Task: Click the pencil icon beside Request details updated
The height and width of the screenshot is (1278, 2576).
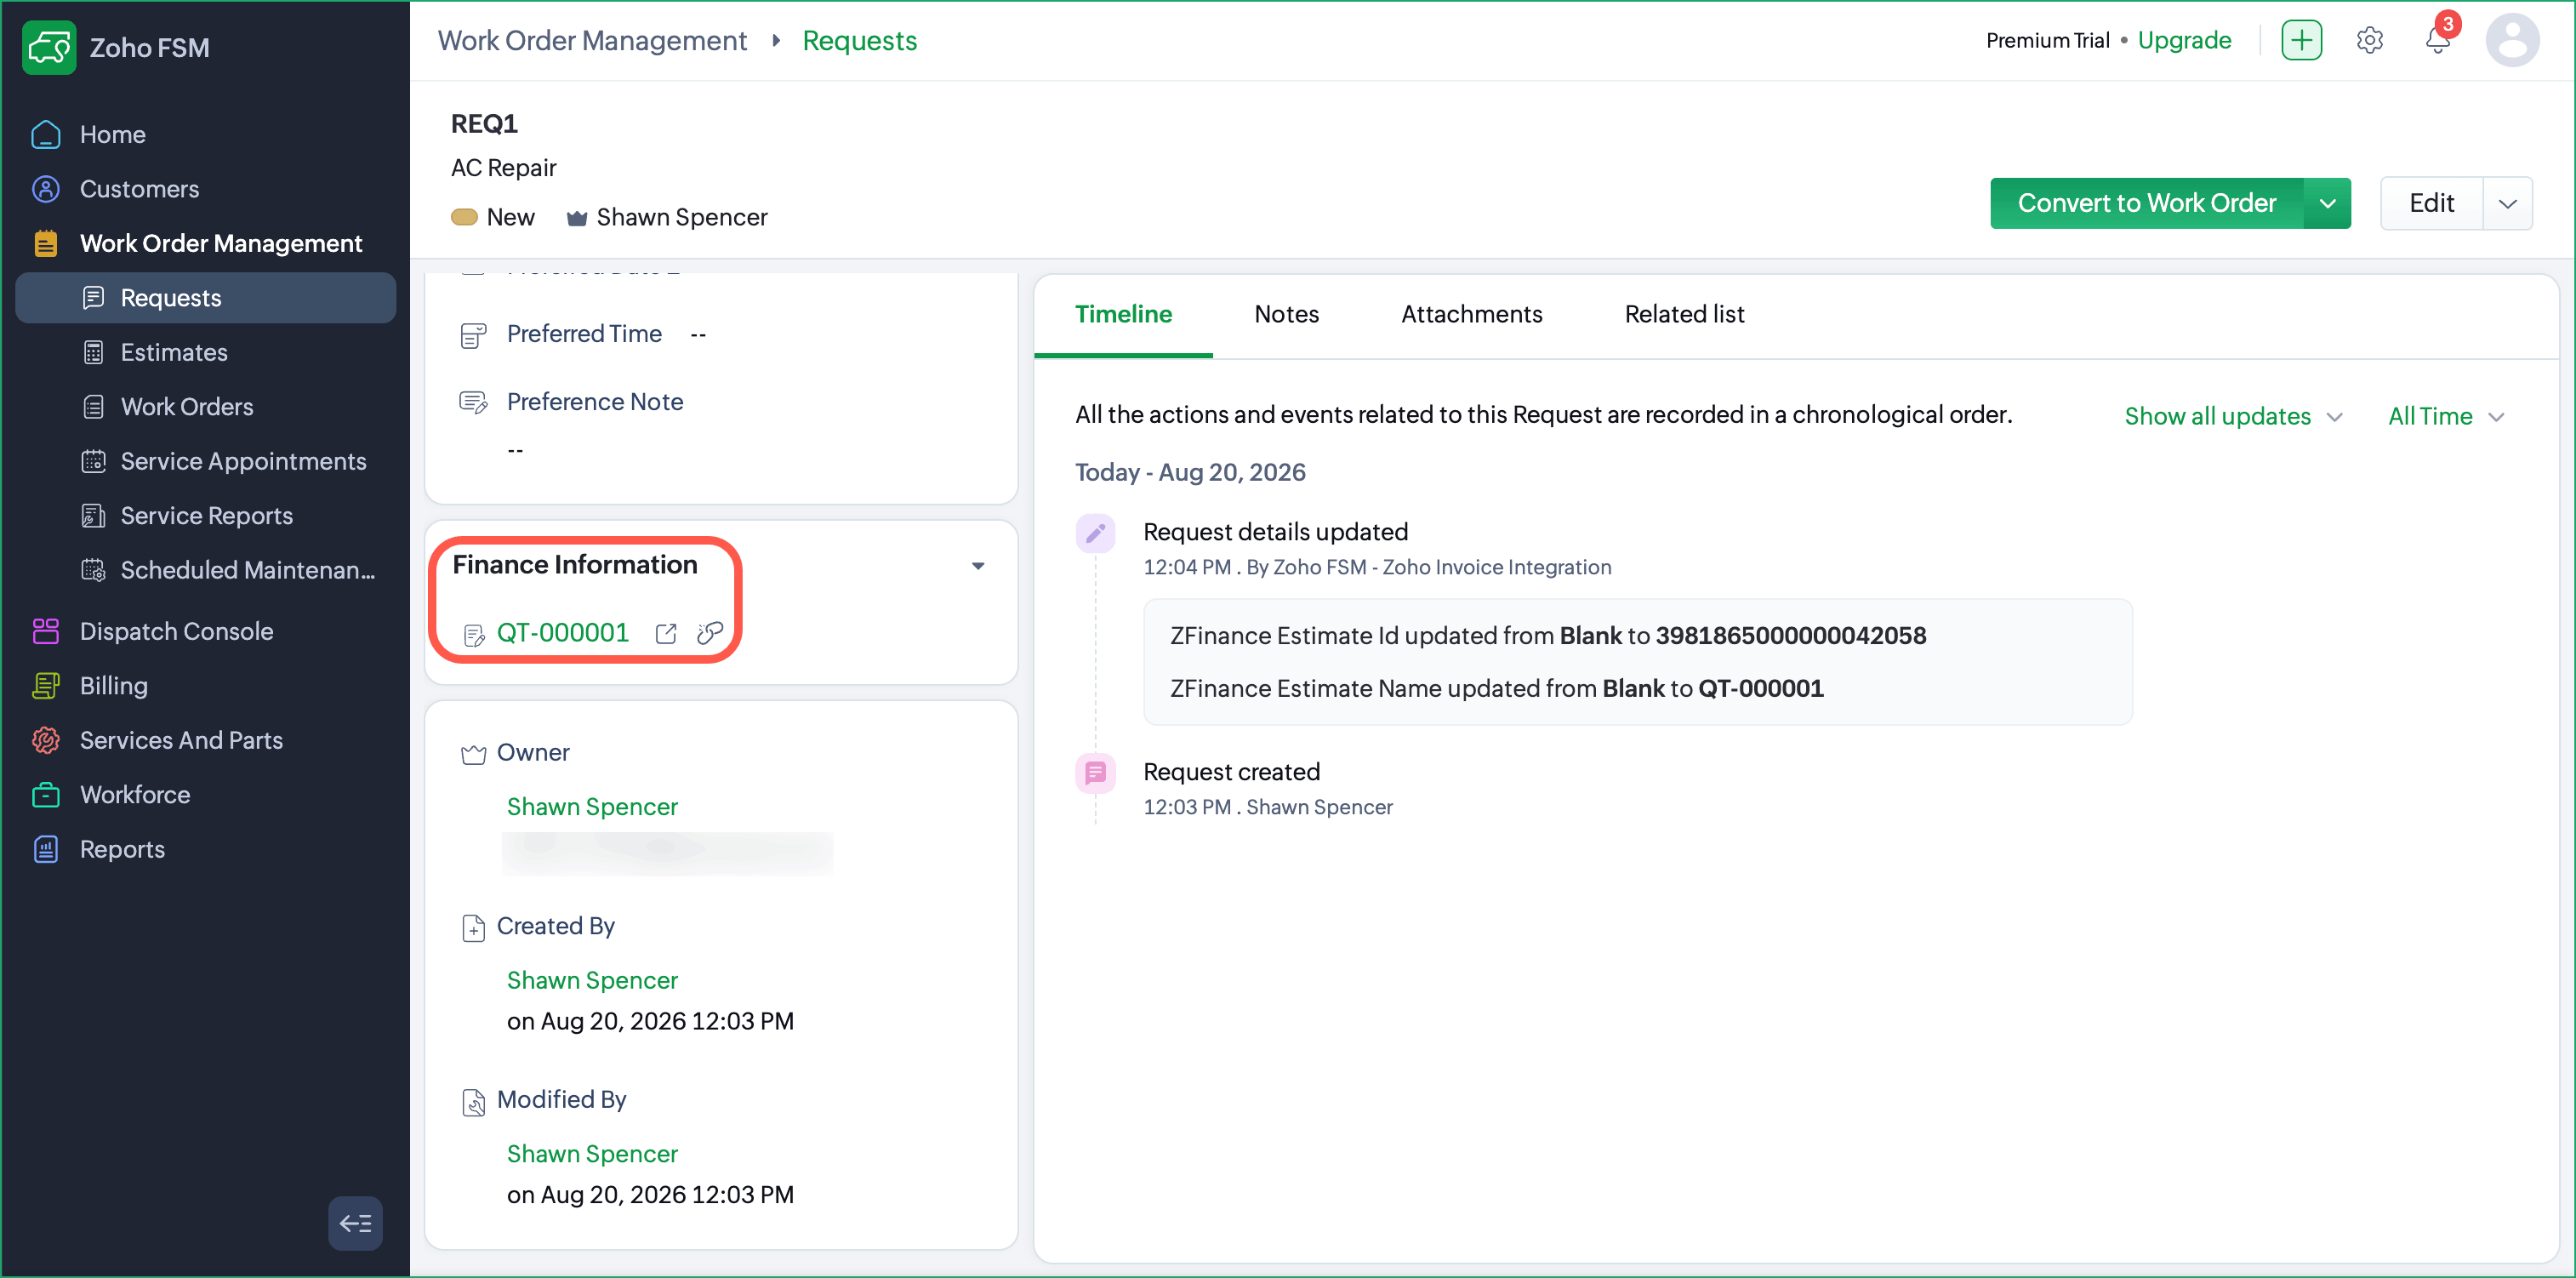Action: click(1095, 532)
